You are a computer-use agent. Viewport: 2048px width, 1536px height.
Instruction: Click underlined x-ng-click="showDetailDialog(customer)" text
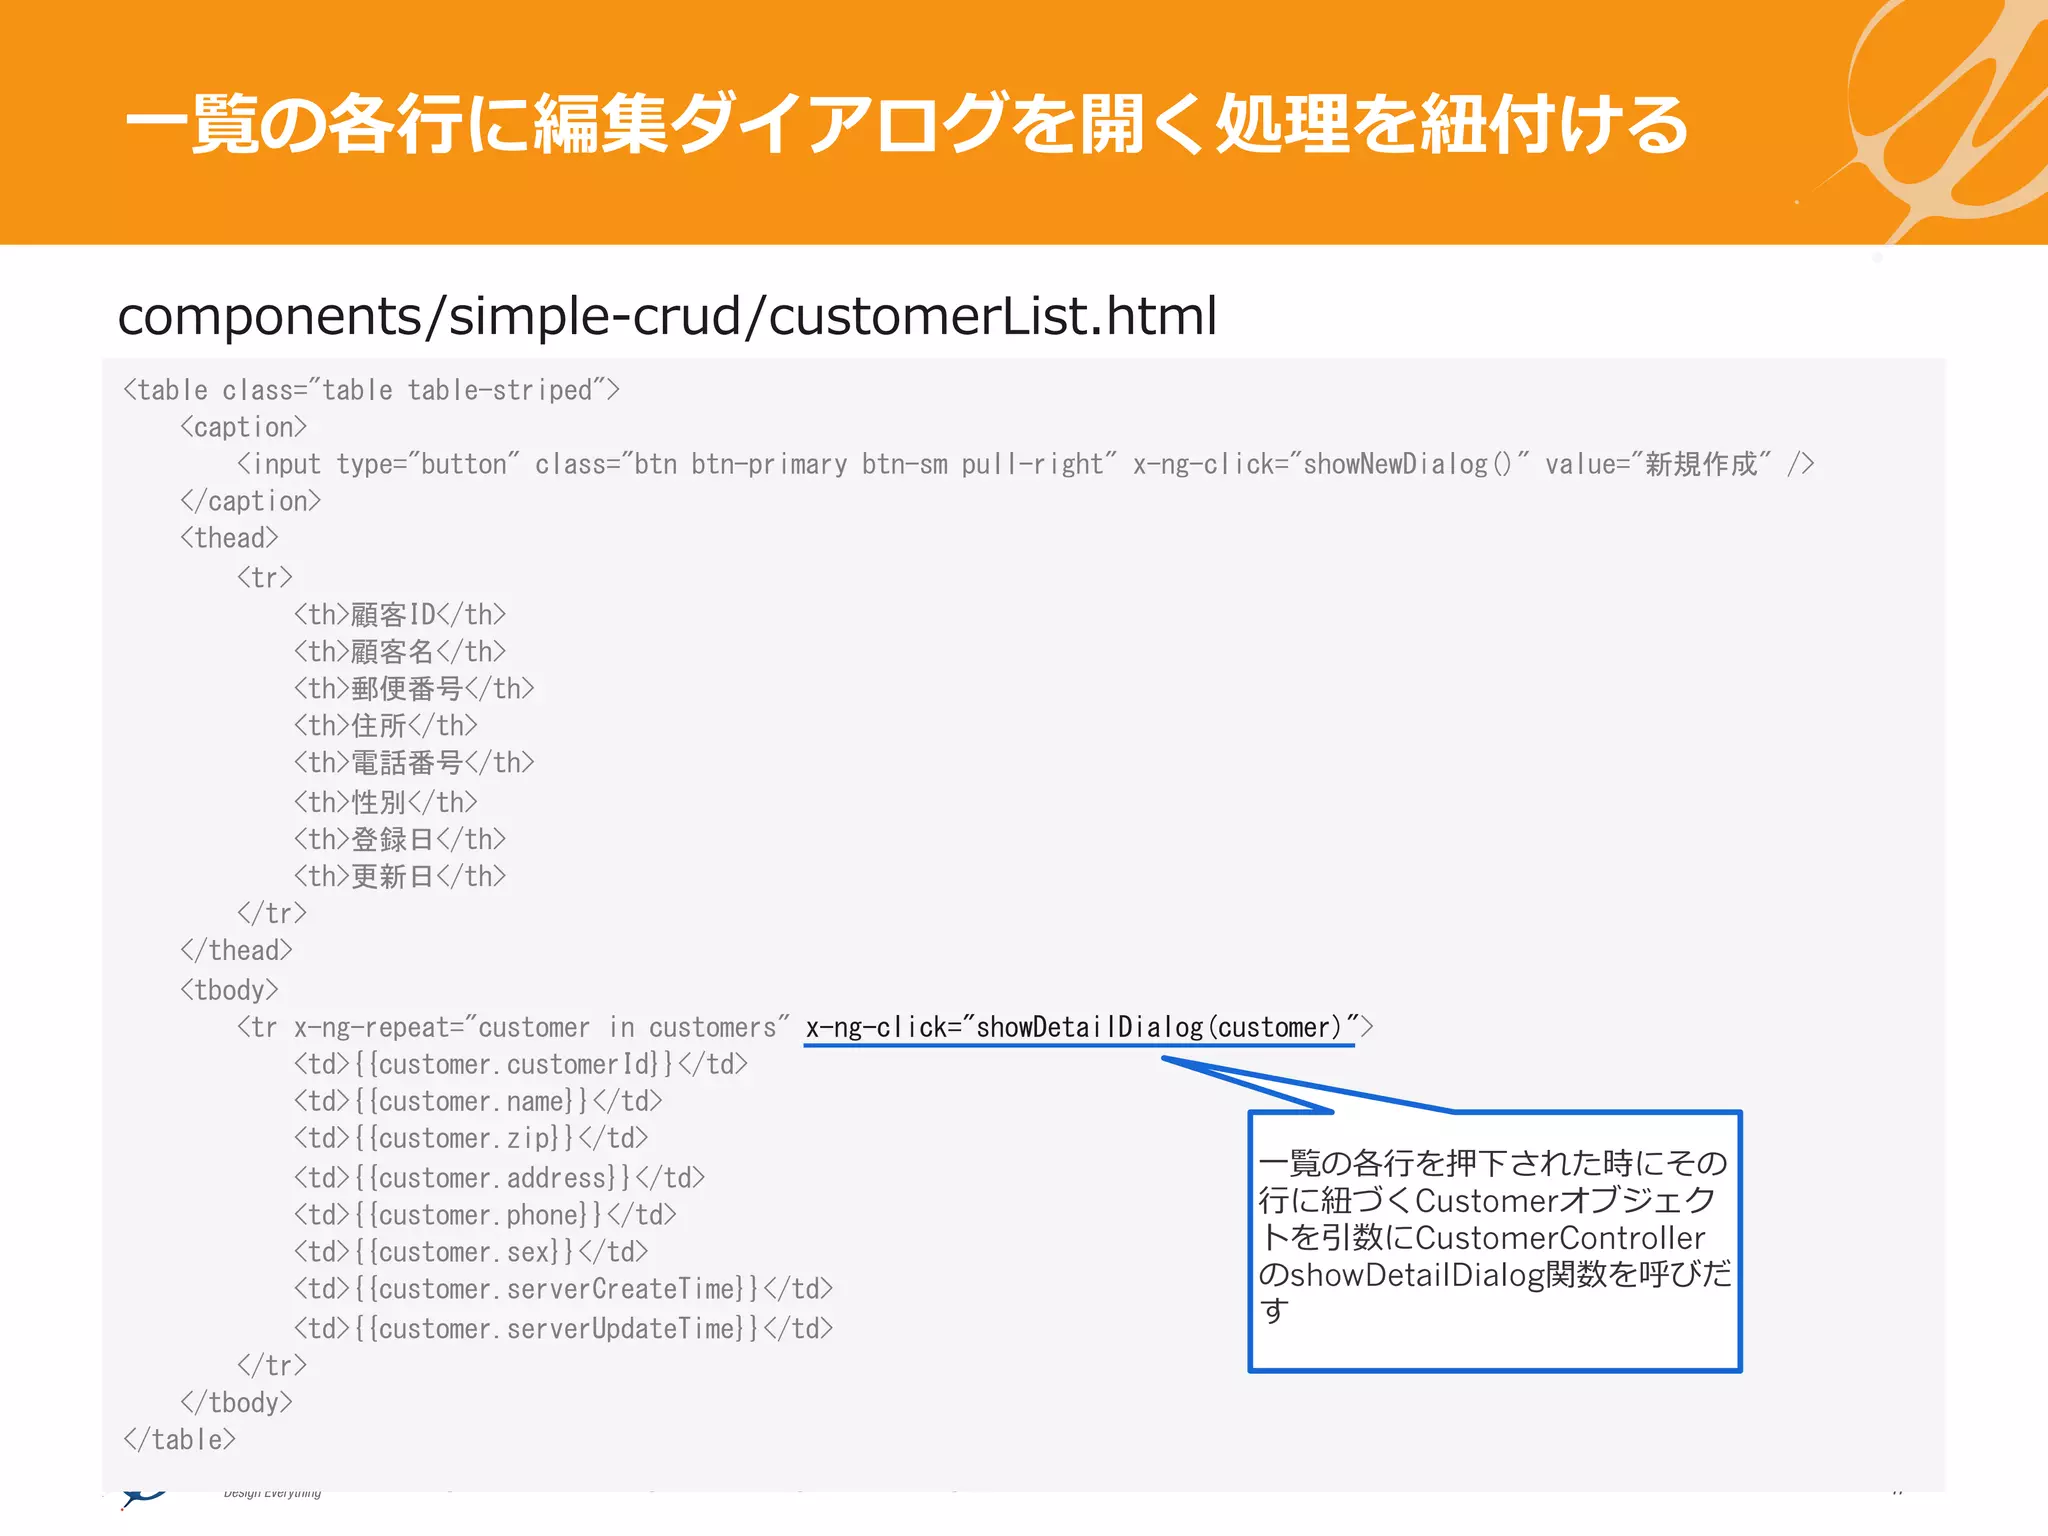click(1082, 1027)
